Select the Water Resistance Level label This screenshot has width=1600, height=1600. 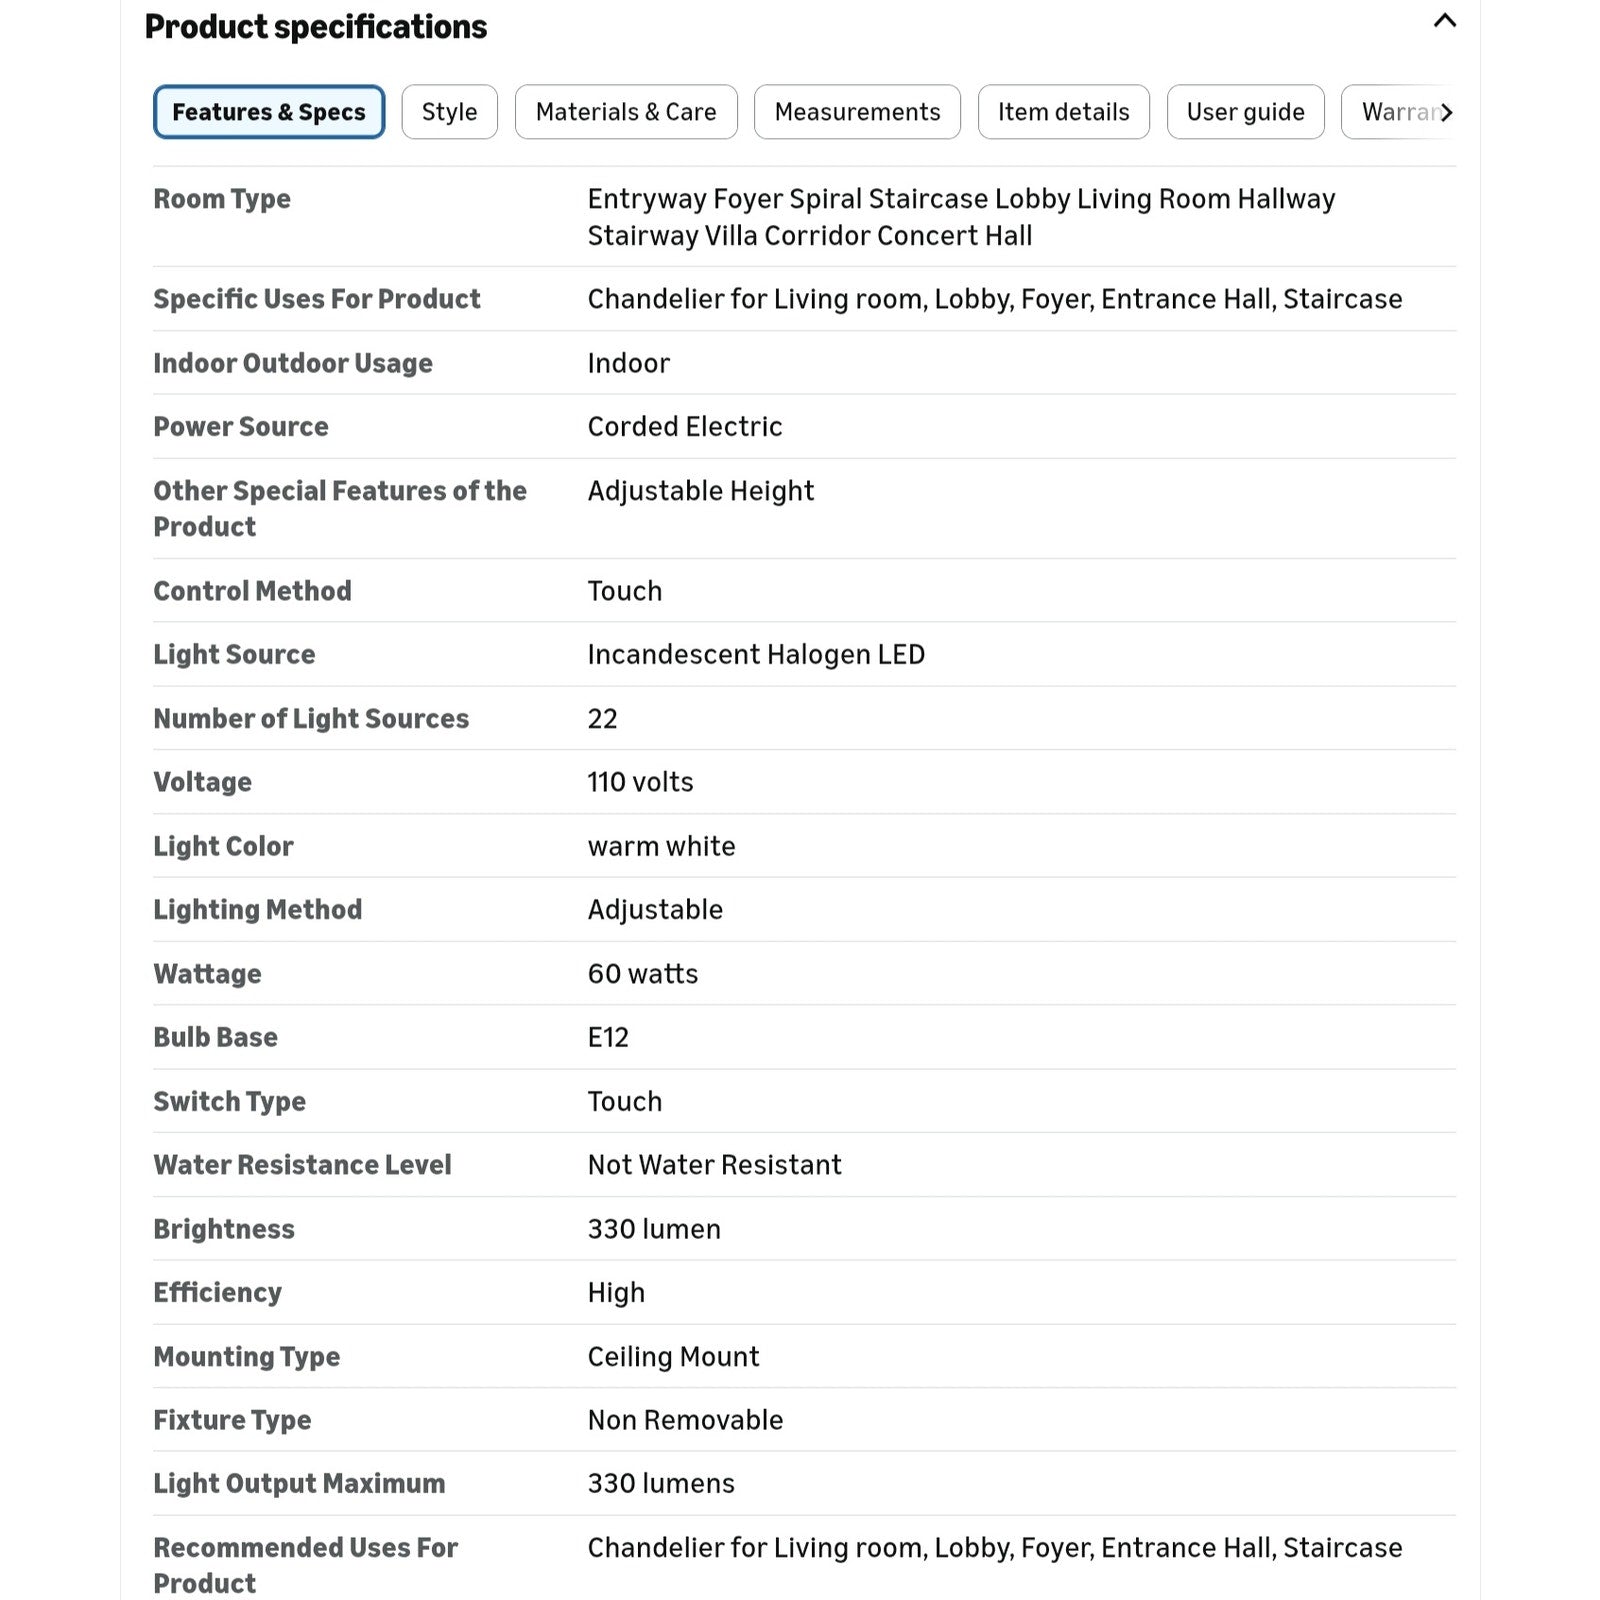coord(302,1165)
